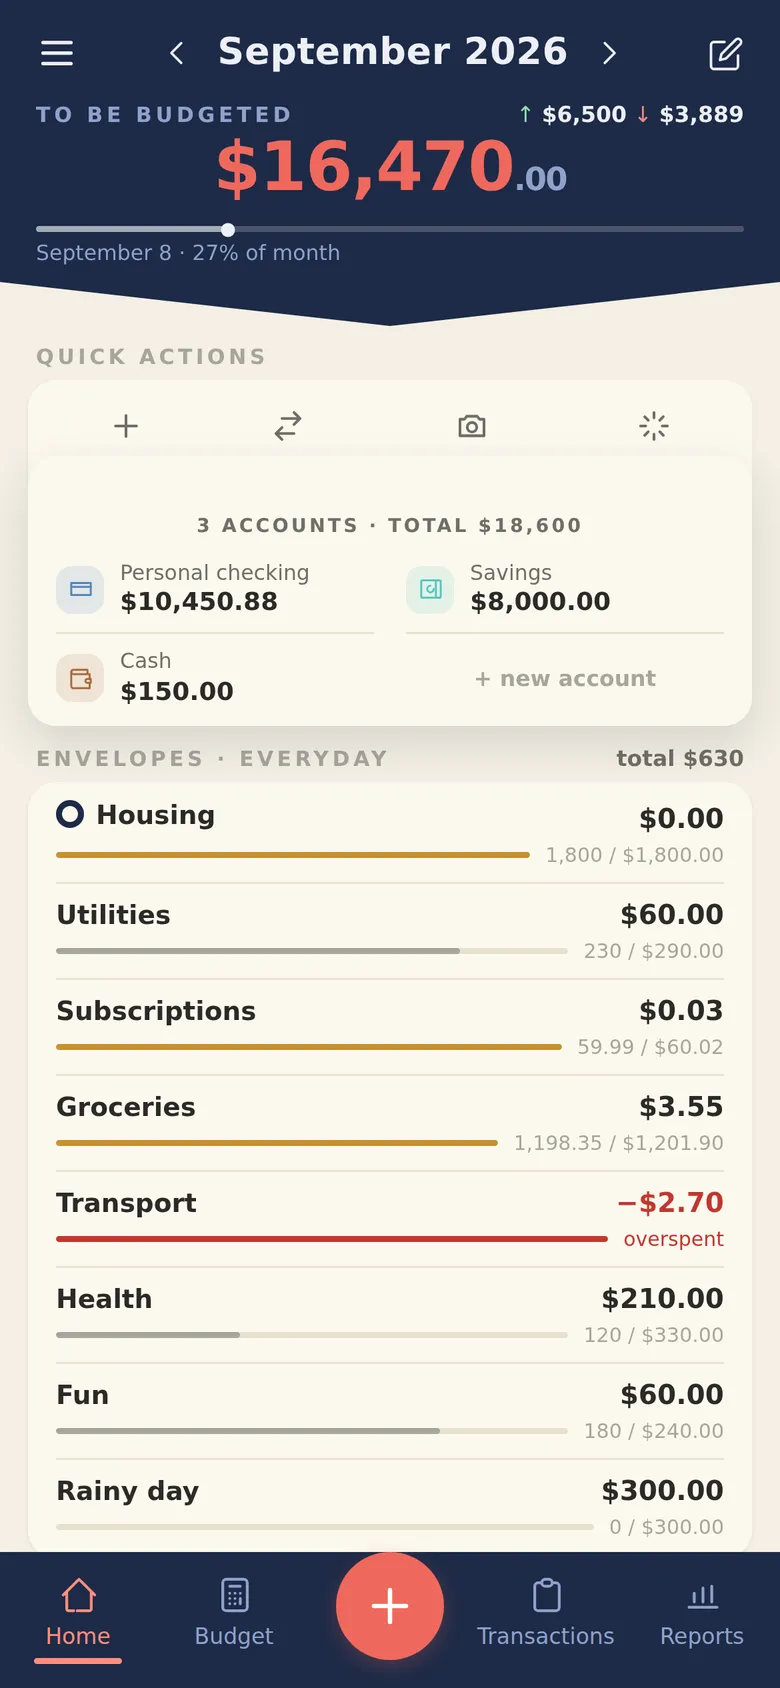Open the camera receipt scan action

(x=472, y=426)
